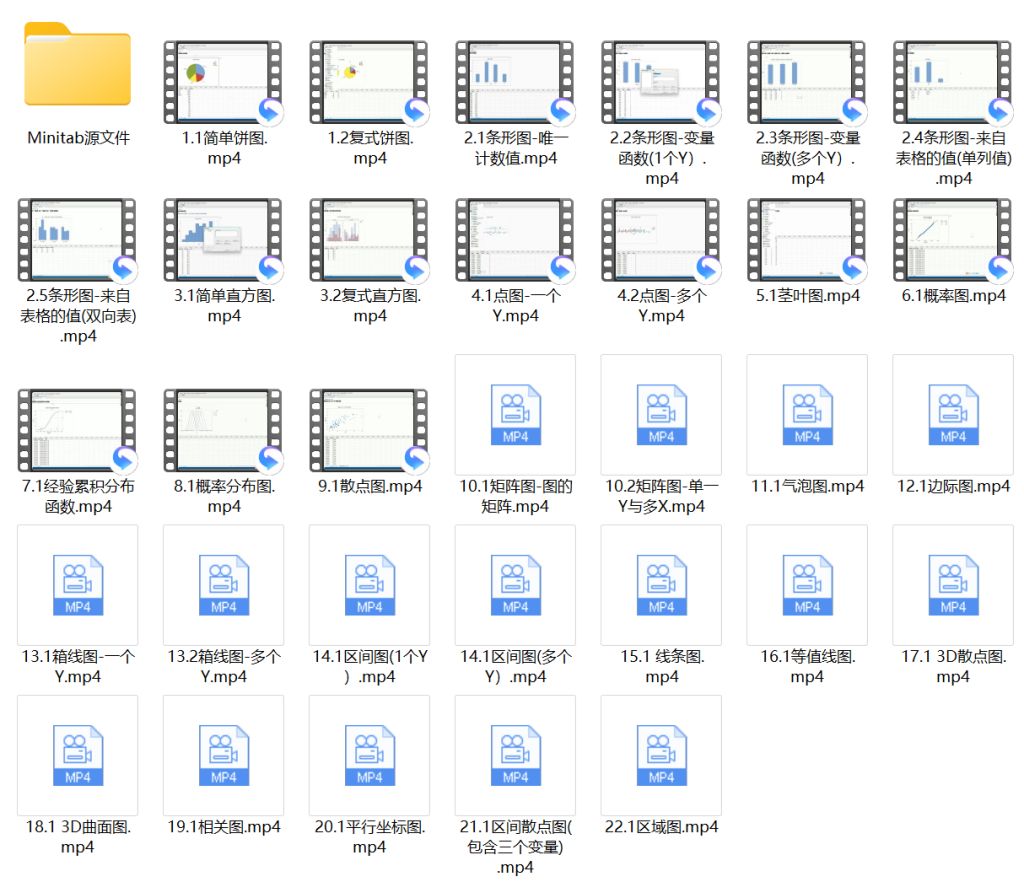Select the 18.1 3D曲面图.mp4 file icon
The height and width of the screenshot is (882, 1024).
(78, 755)
